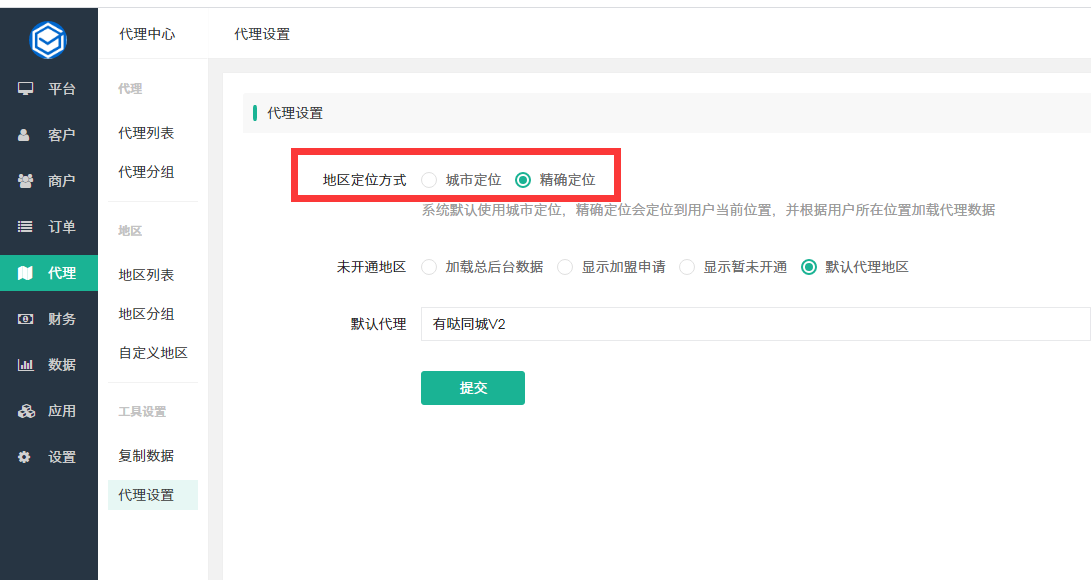Click the 未开通地区 field label
Screen dimensions: 1091x580
[372, 267]
